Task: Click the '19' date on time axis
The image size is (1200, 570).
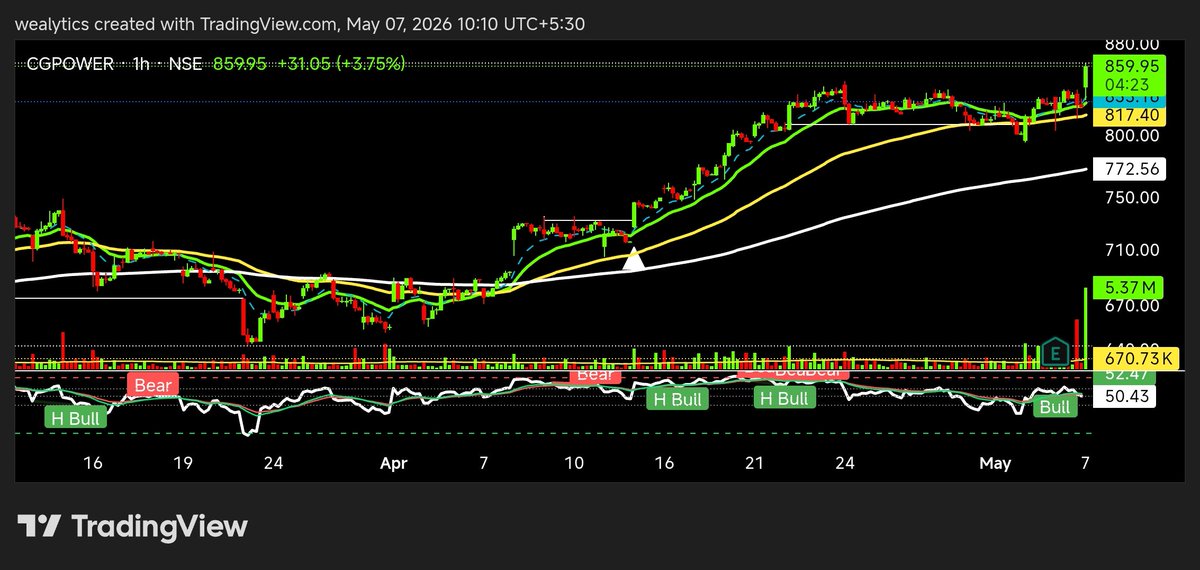Action: [x=183, y=463]
